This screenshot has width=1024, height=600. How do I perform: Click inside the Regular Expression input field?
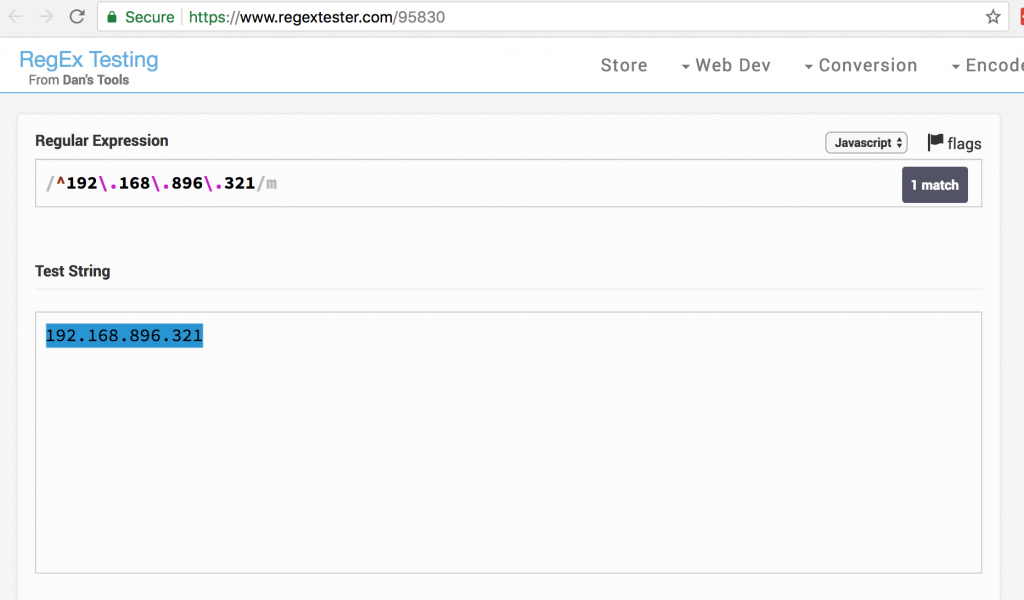coord(400,184)
